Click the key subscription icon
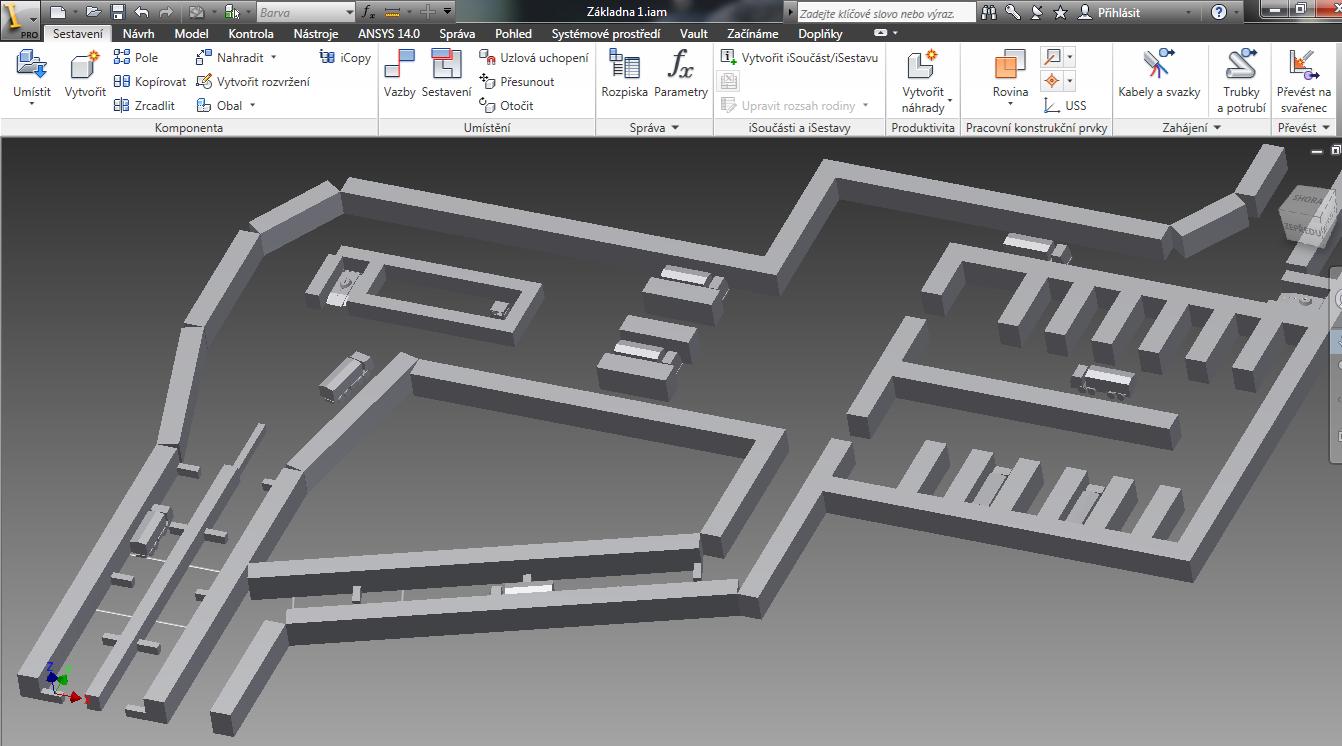The image size is (1342, 746). coord(1013,12)
